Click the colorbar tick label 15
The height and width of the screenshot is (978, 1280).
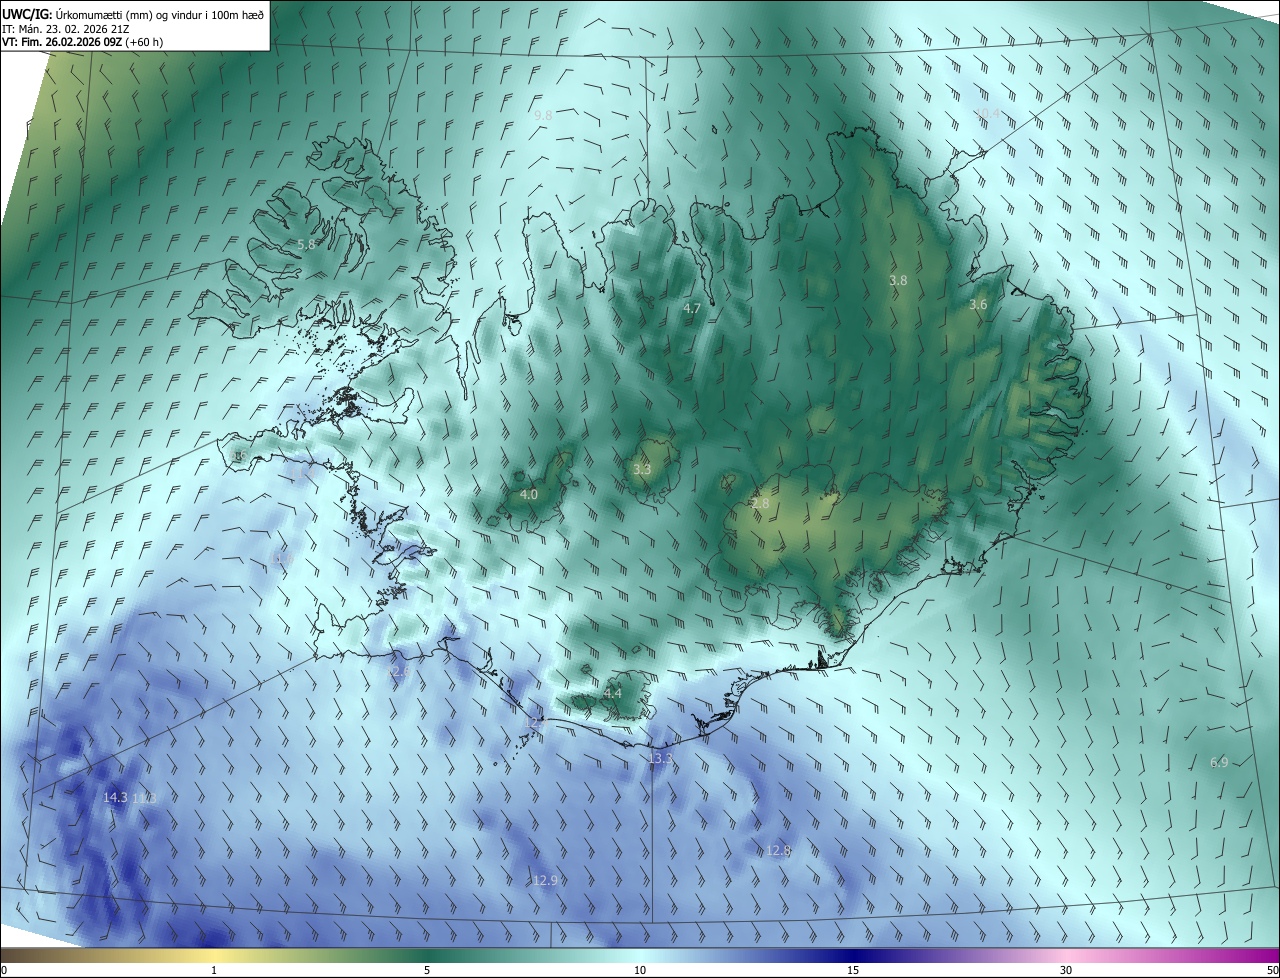[853, 970]
